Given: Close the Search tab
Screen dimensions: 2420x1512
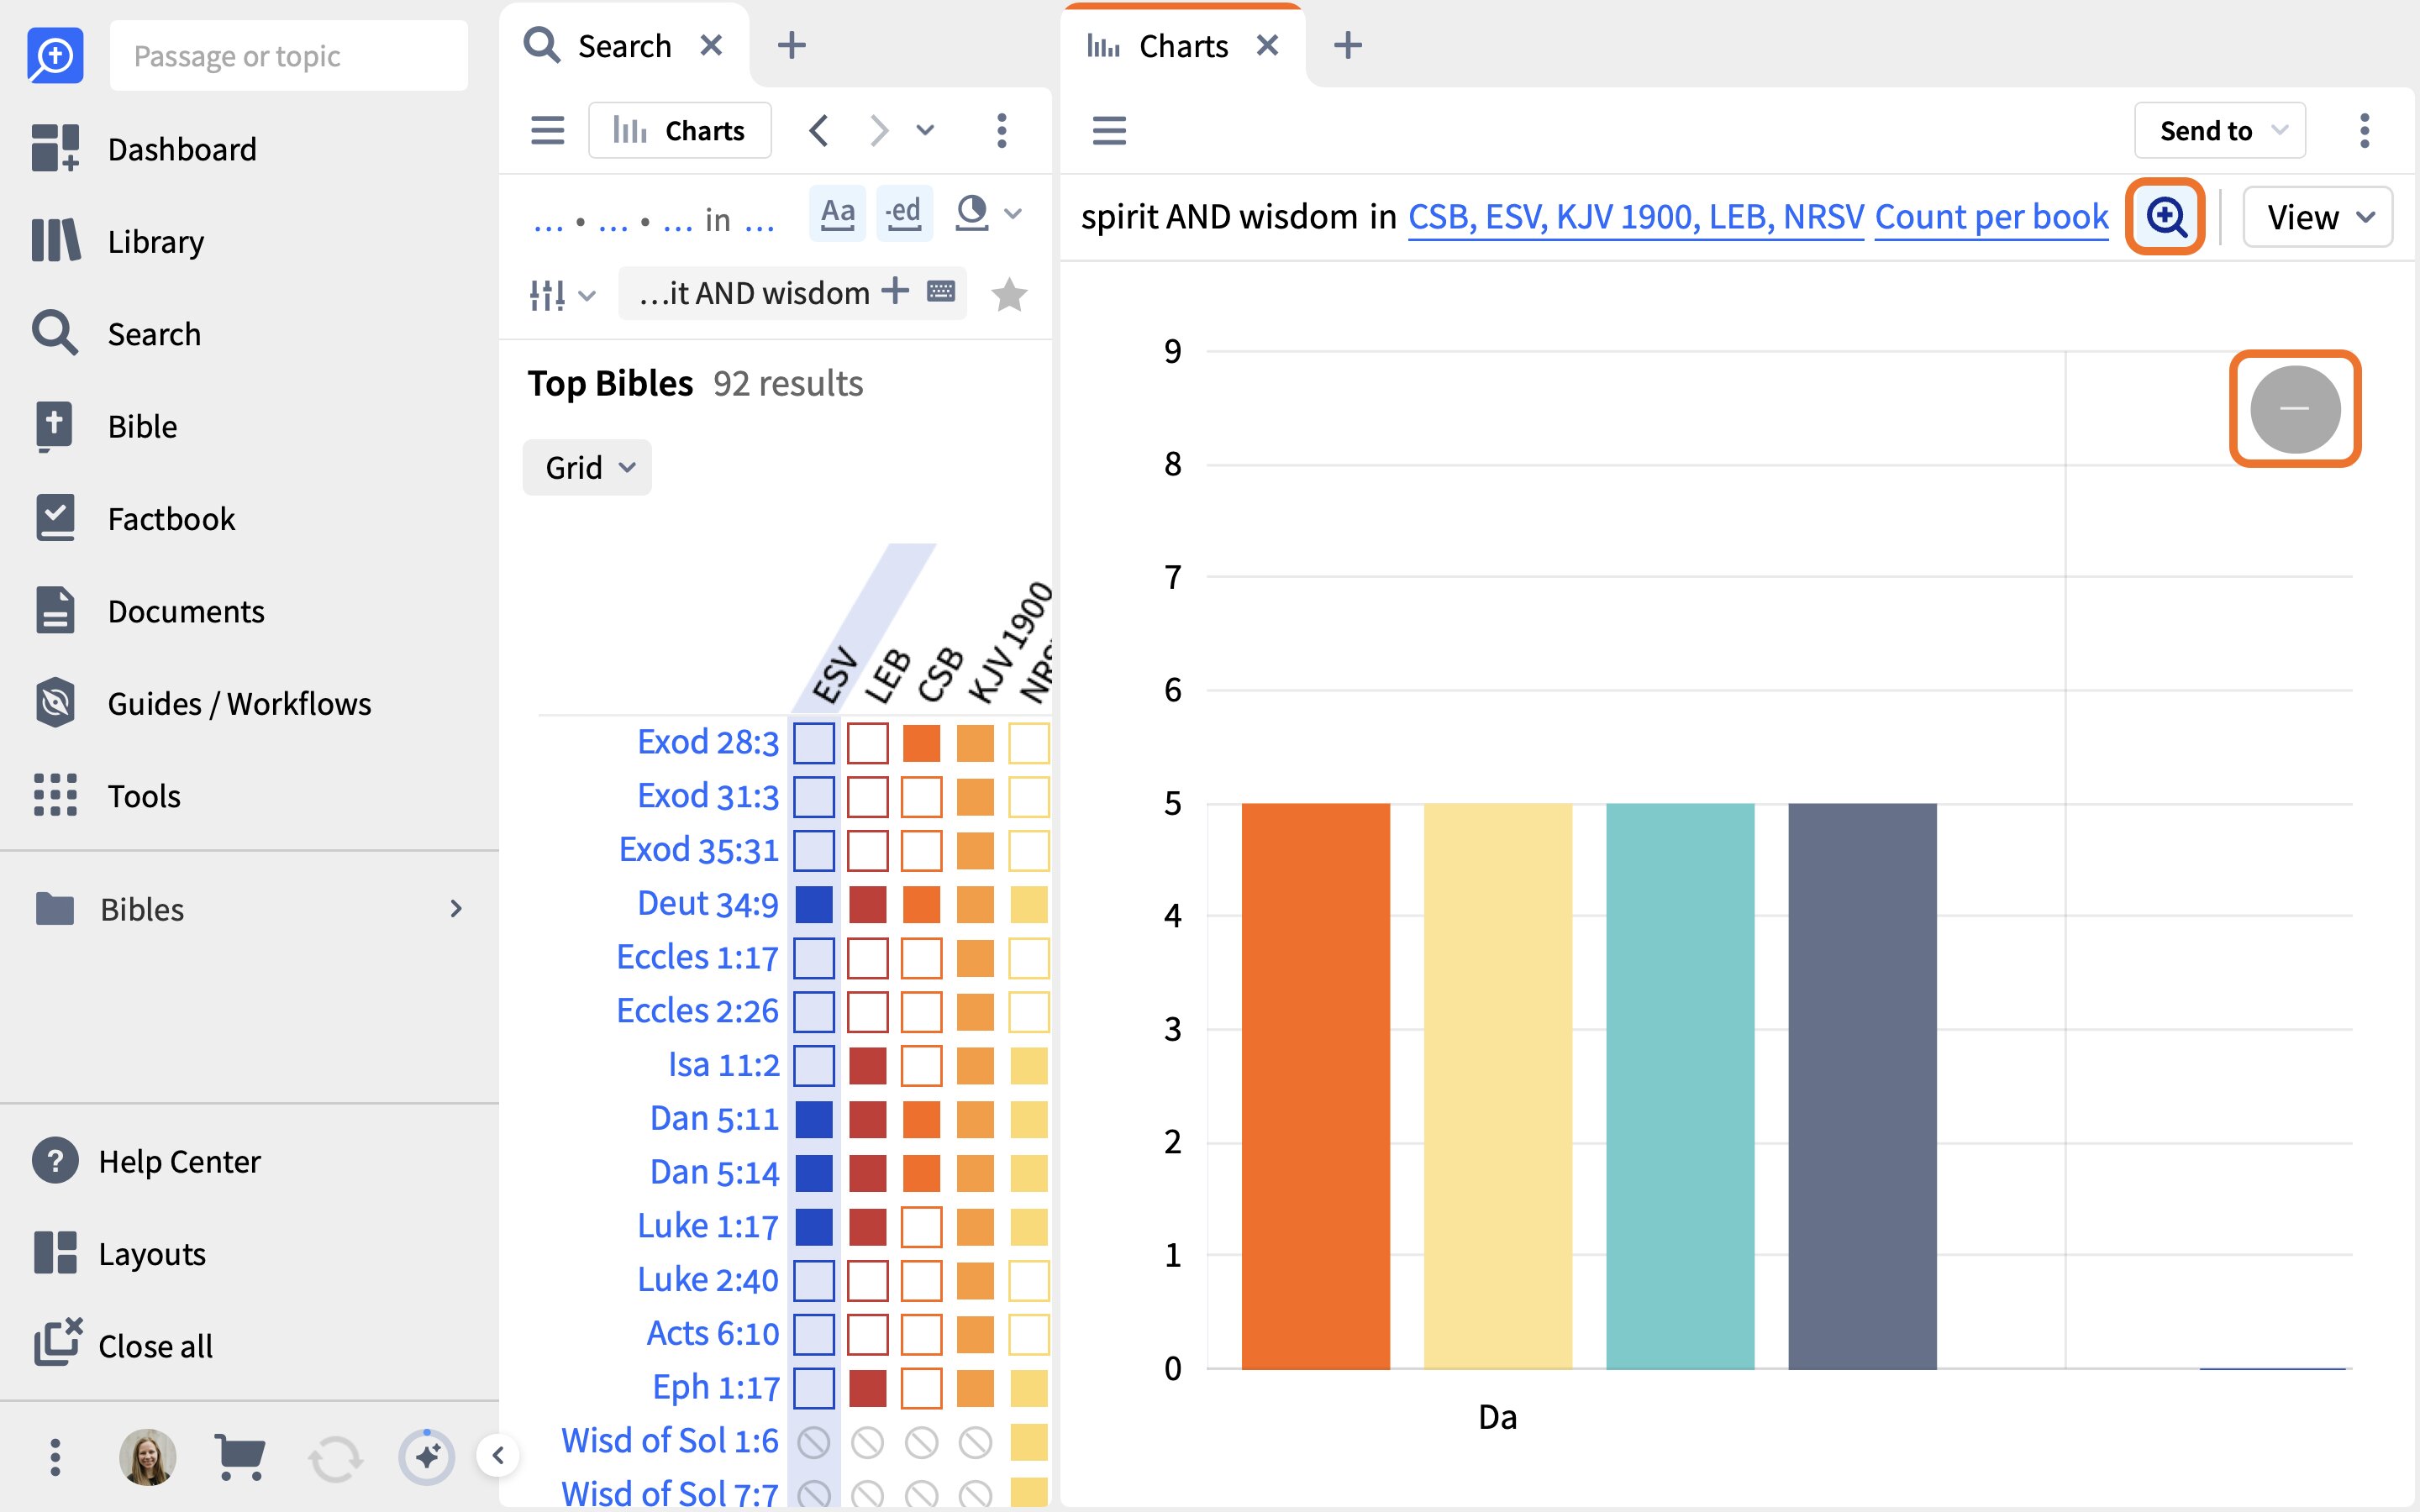Looking at the screenshot, I should [711, 46].
